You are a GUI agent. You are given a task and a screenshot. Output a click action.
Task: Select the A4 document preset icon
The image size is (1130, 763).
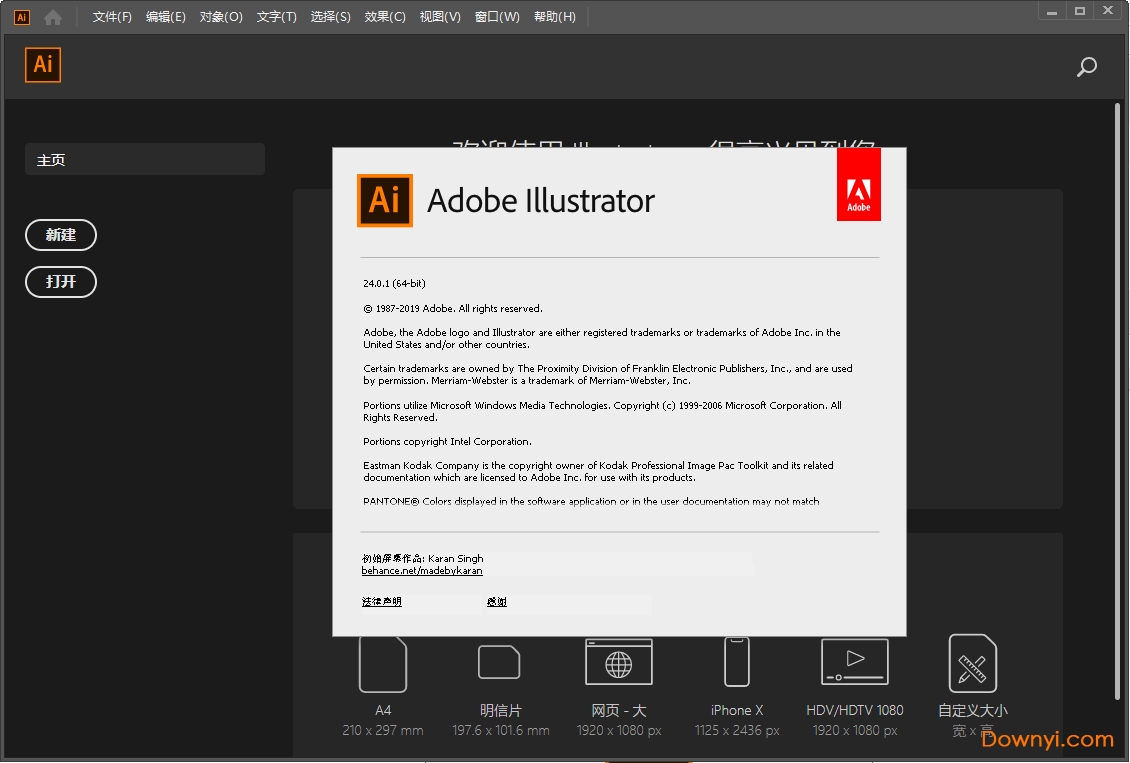tap(383, 664)
